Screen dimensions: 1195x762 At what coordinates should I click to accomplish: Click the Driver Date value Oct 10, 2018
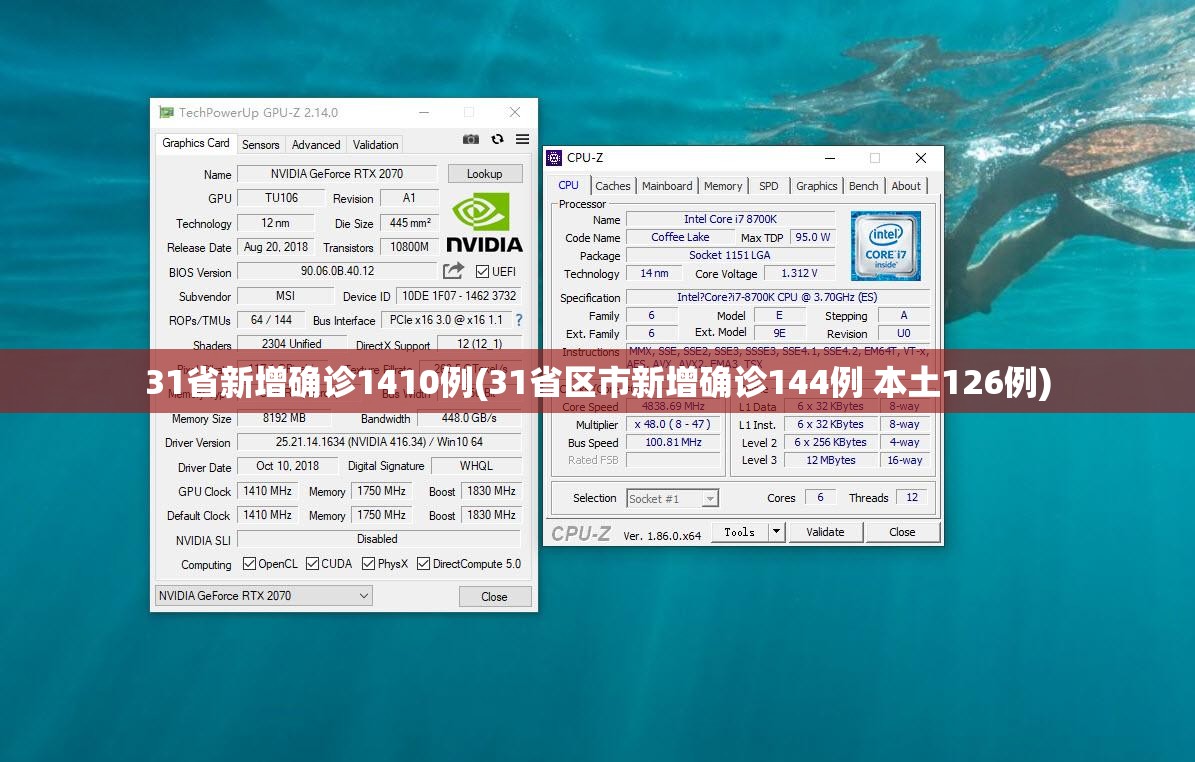287,466
